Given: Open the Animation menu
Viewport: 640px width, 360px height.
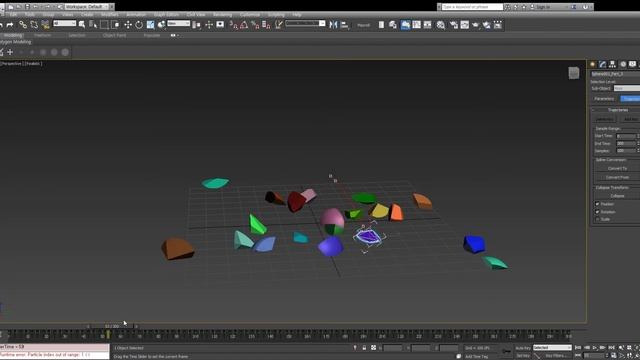Looking at the screenshot, I should (x=136, y=15).
